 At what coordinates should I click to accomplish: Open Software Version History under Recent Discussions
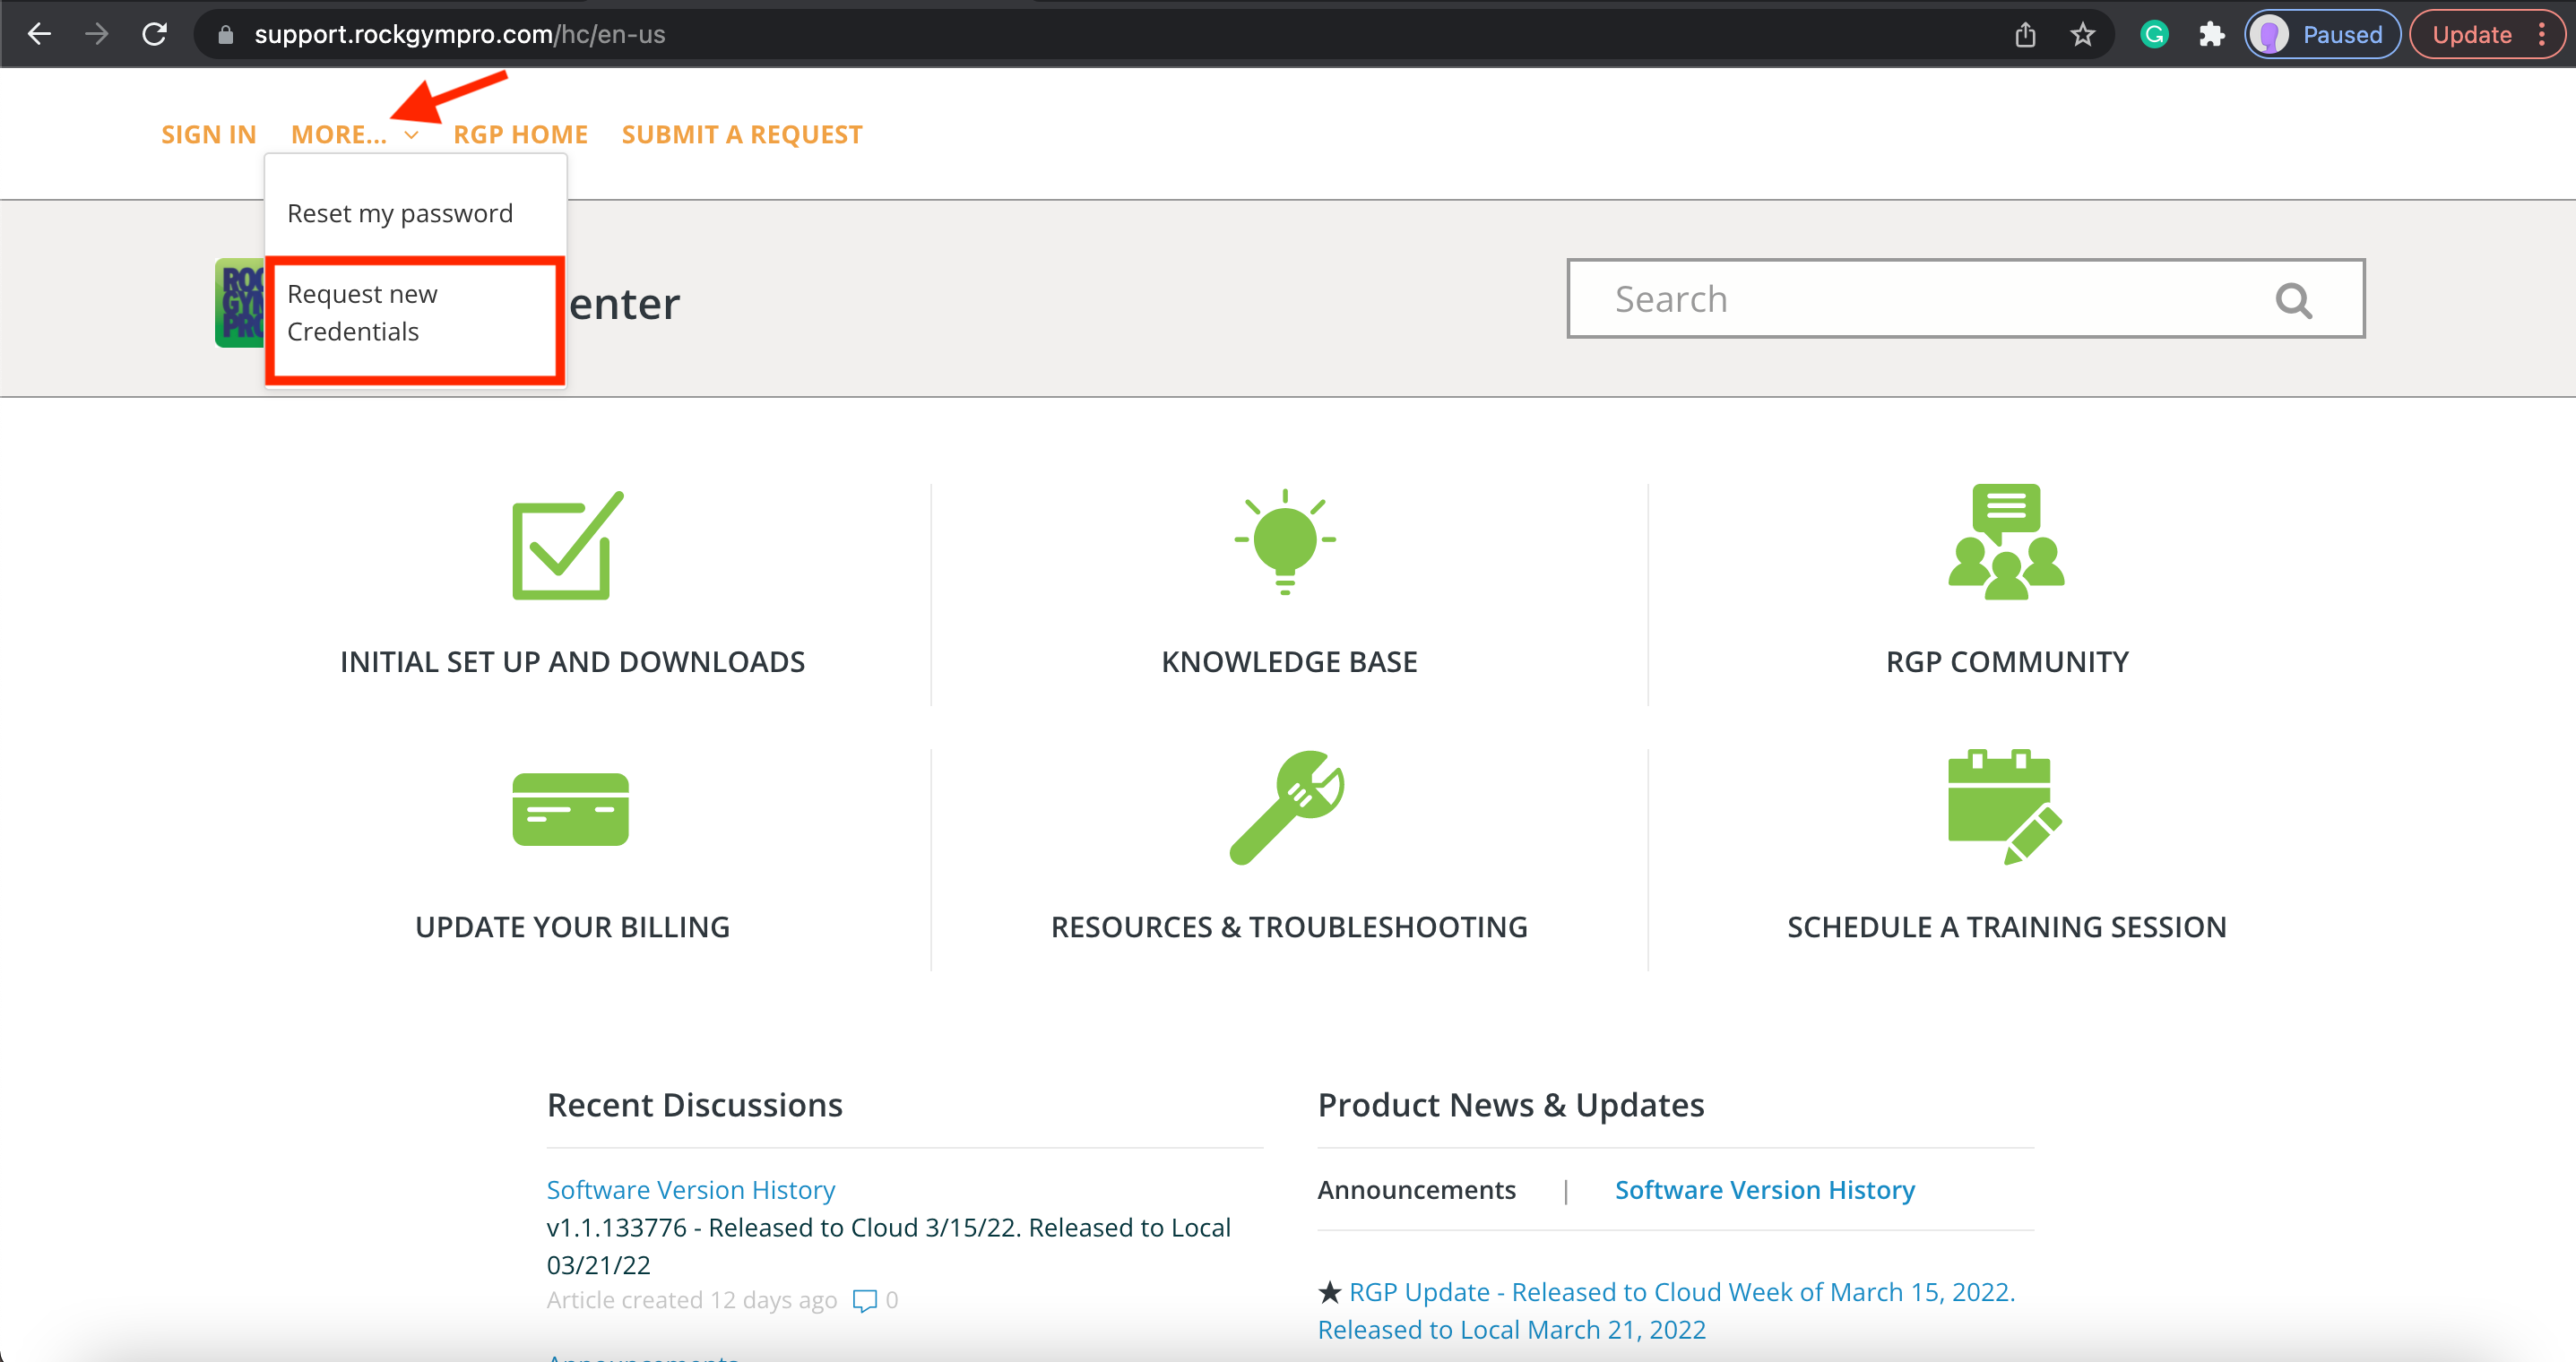tap(690, 1189)
